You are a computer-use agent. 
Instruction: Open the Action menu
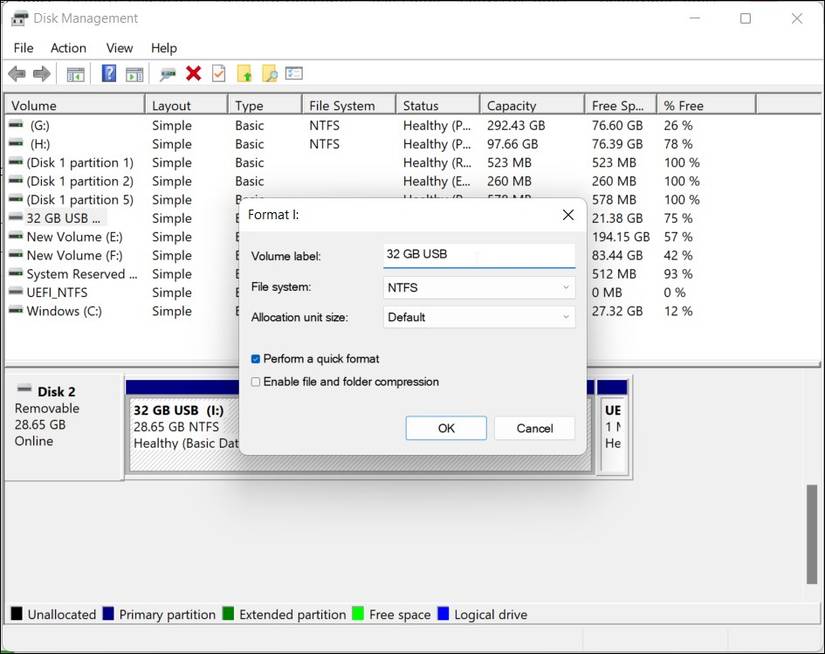pos(68,47)
